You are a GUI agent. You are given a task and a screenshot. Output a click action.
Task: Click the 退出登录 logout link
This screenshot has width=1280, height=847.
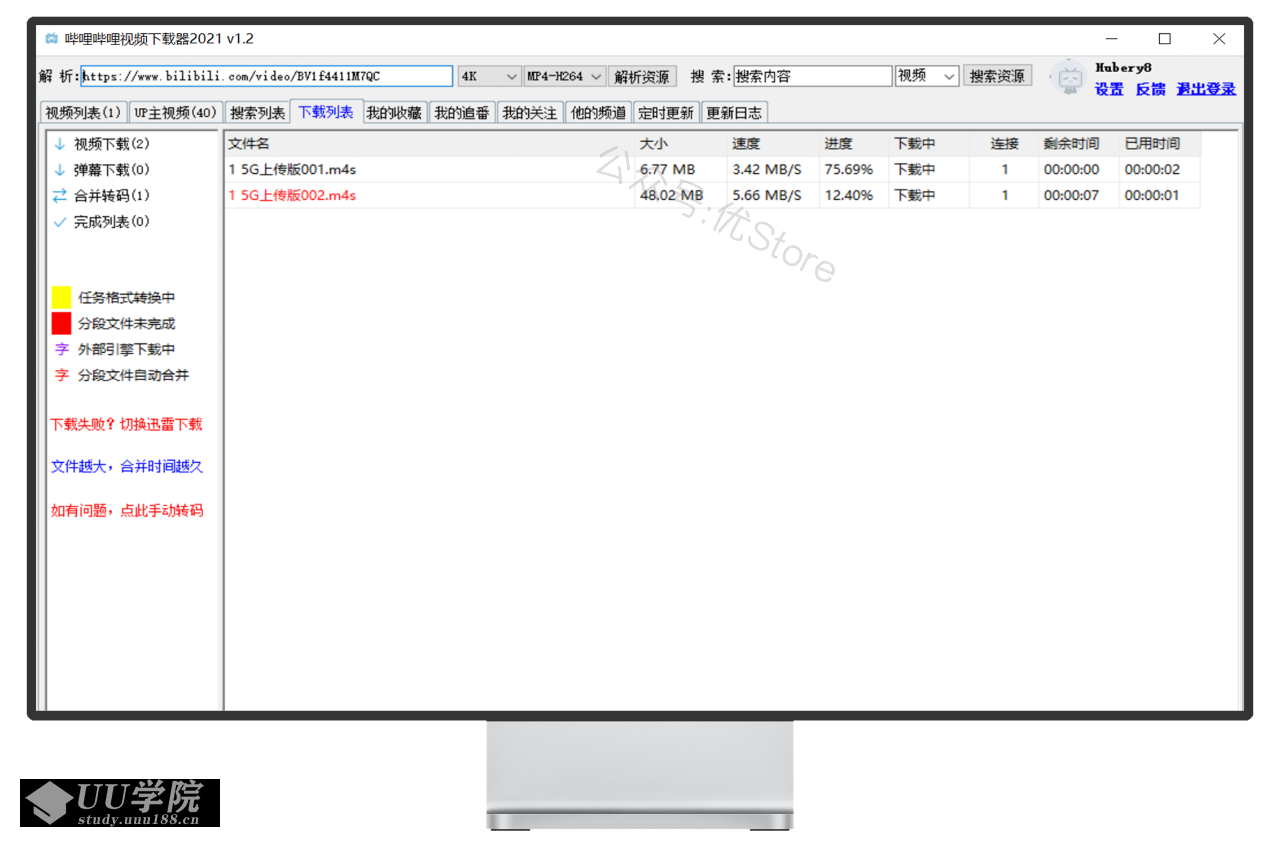pyautogui.click(x=1206, y=89)
